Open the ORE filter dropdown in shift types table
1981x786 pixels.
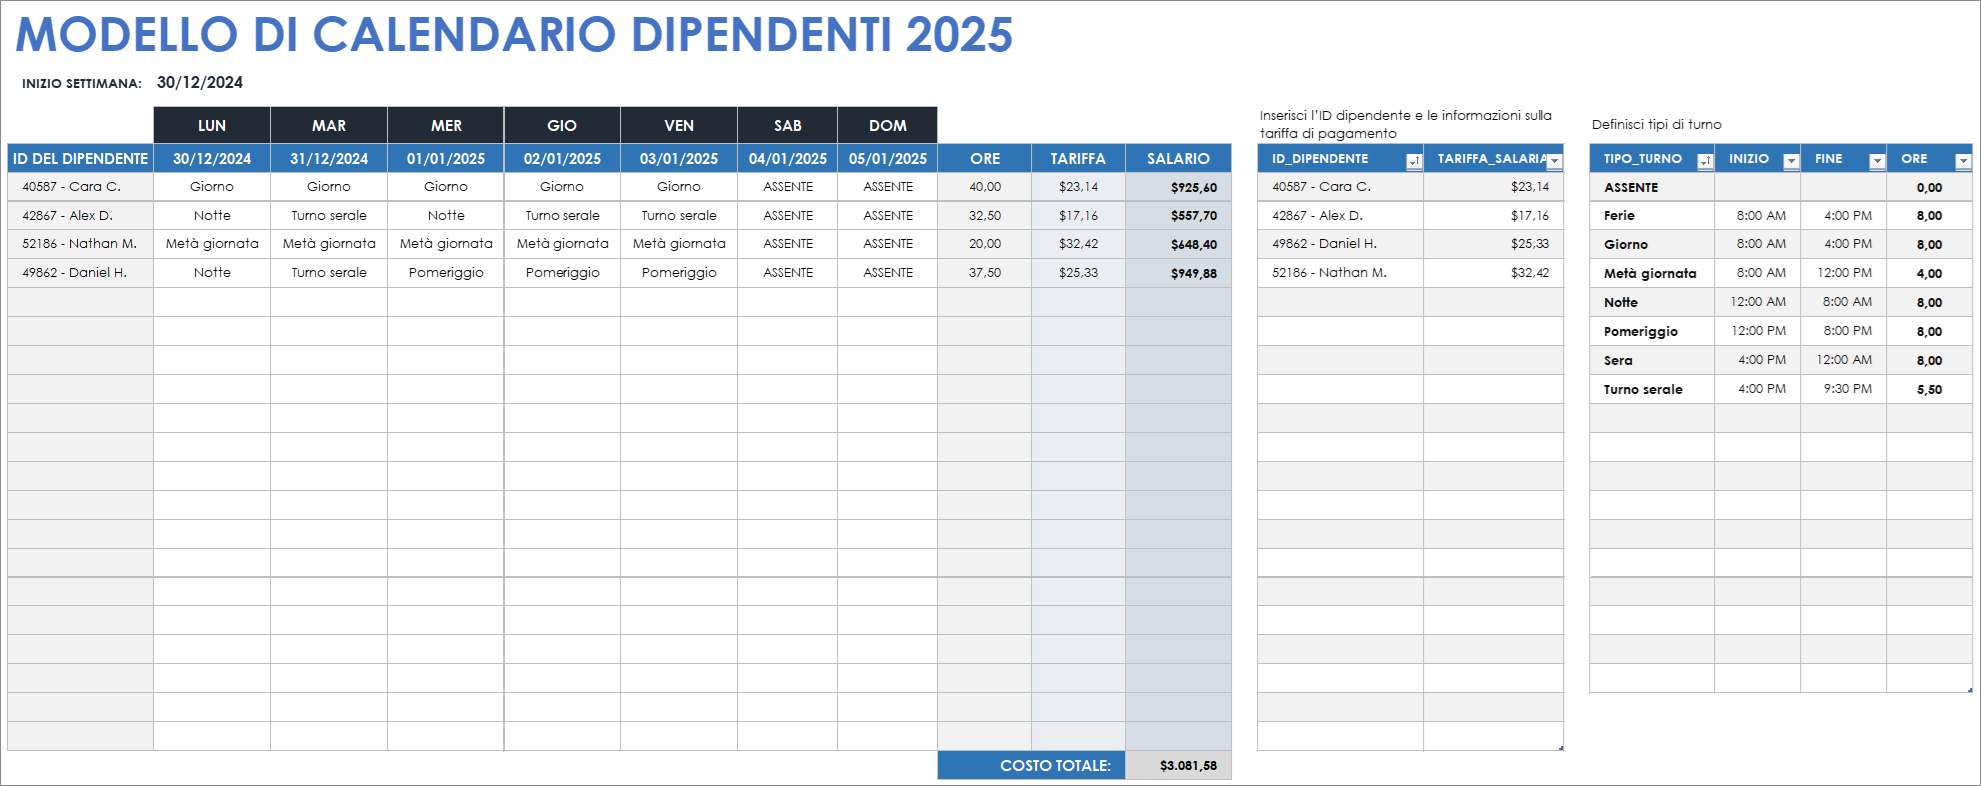(x=1963, y=161)
